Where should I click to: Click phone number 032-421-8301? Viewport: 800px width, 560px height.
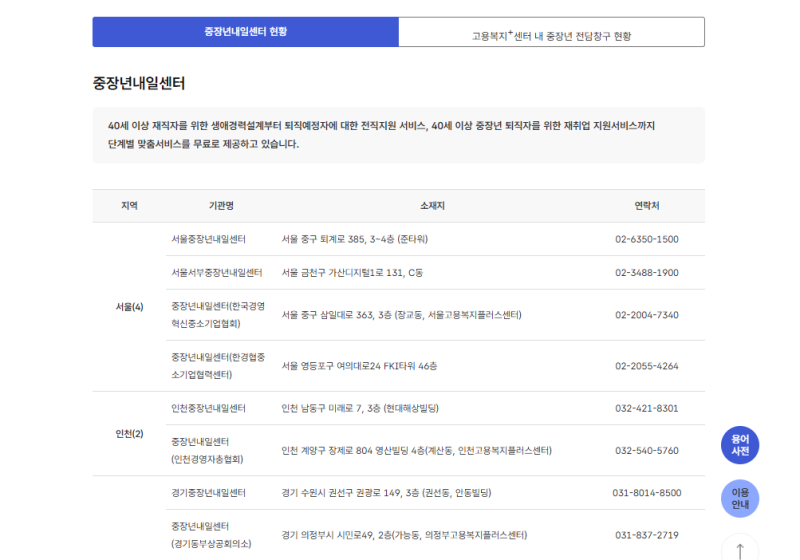(646, 408)
